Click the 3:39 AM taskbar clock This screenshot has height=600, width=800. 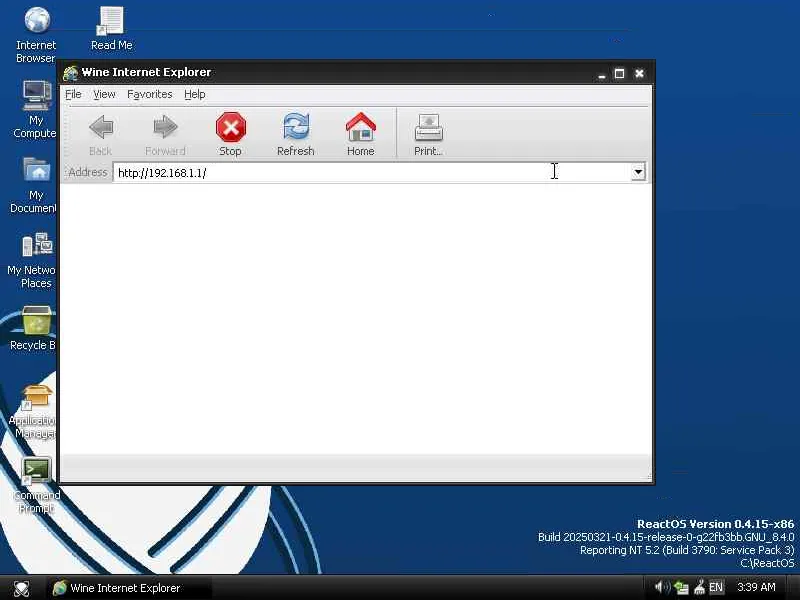[756, 587]
